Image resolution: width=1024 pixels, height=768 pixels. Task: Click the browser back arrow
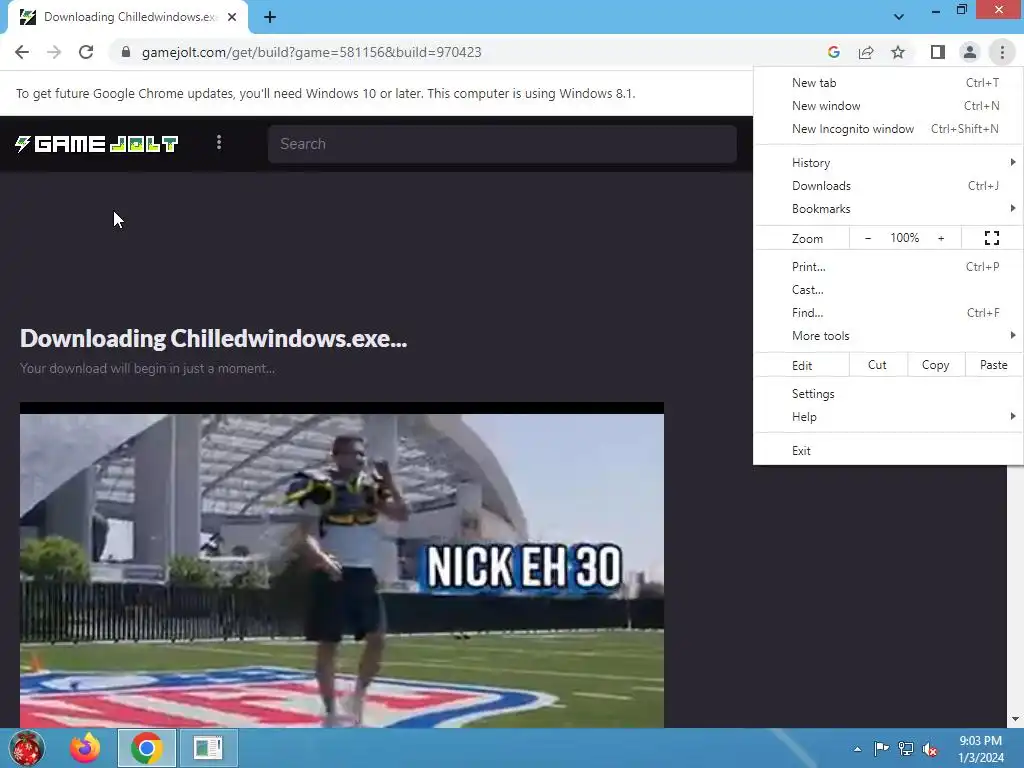click(22, 52)
